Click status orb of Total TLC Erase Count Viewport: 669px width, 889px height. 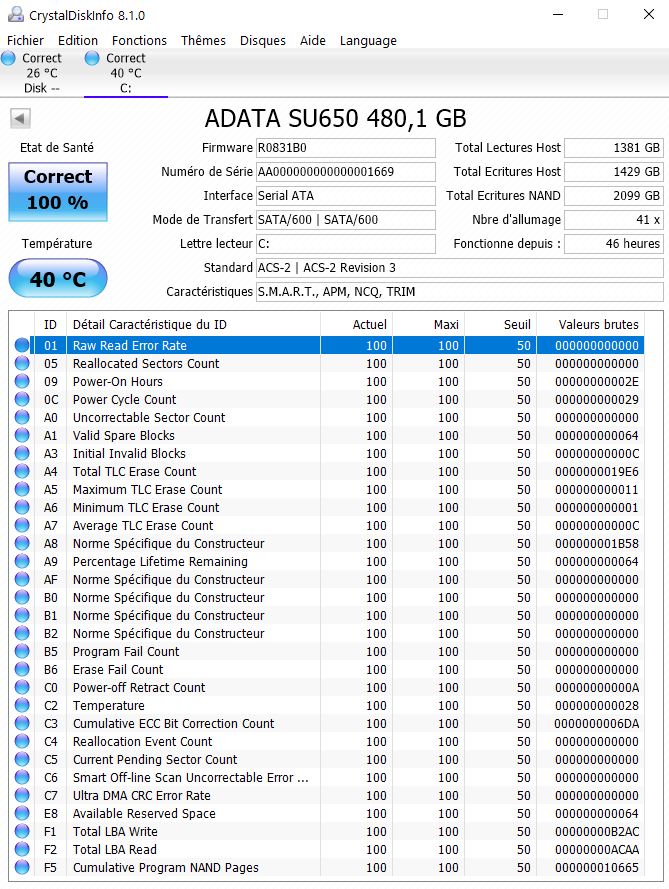(x=22, y=471)
